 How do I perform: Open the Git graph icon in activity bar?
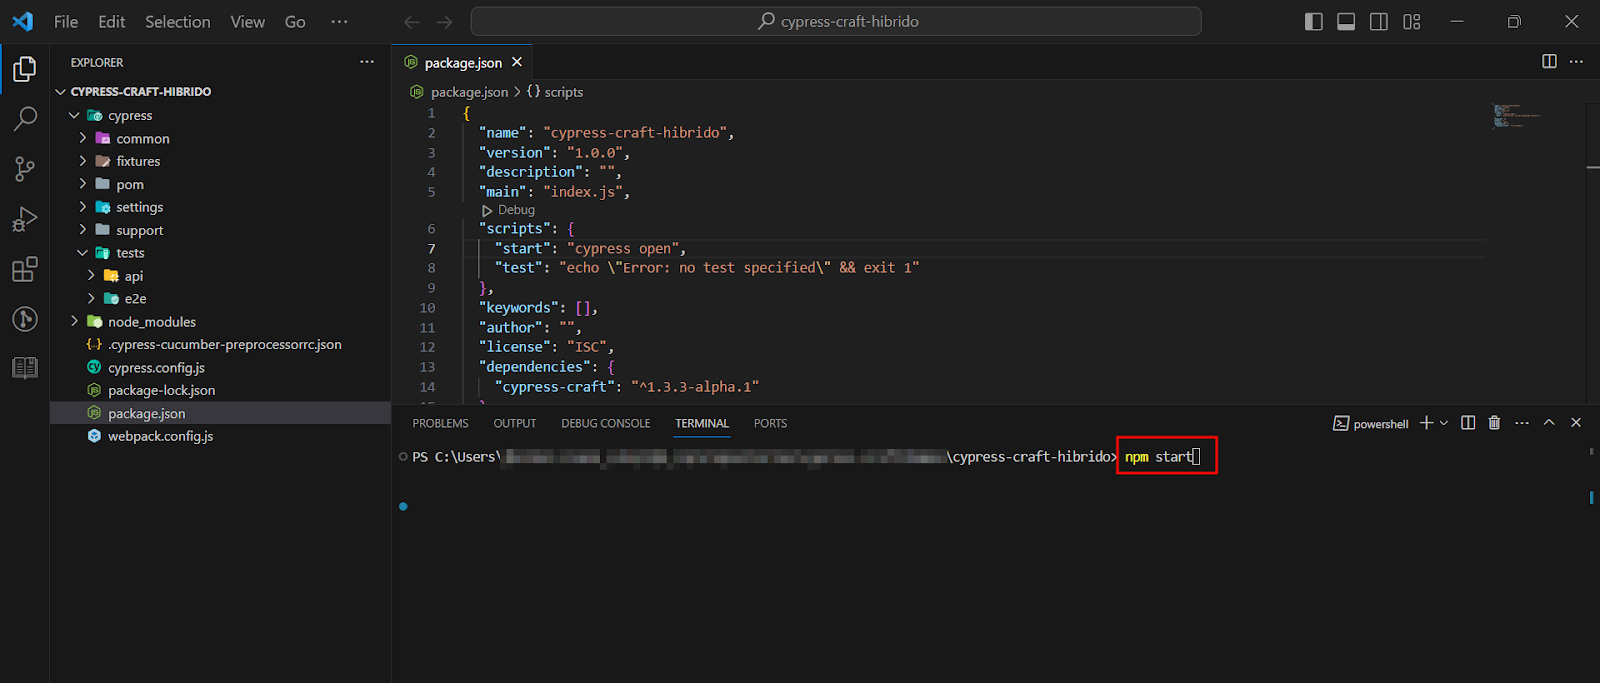[x=25, y=319]
